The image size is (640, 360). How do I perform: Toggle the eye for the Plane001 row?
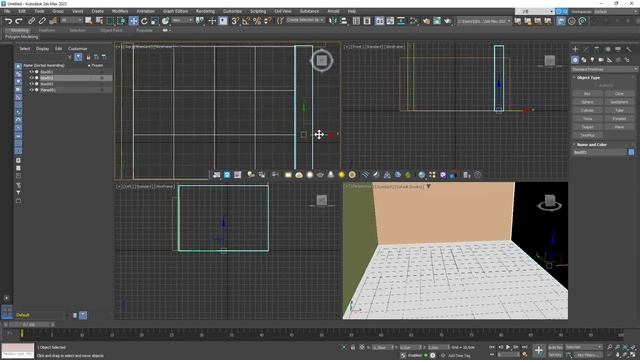pos(31,89)
